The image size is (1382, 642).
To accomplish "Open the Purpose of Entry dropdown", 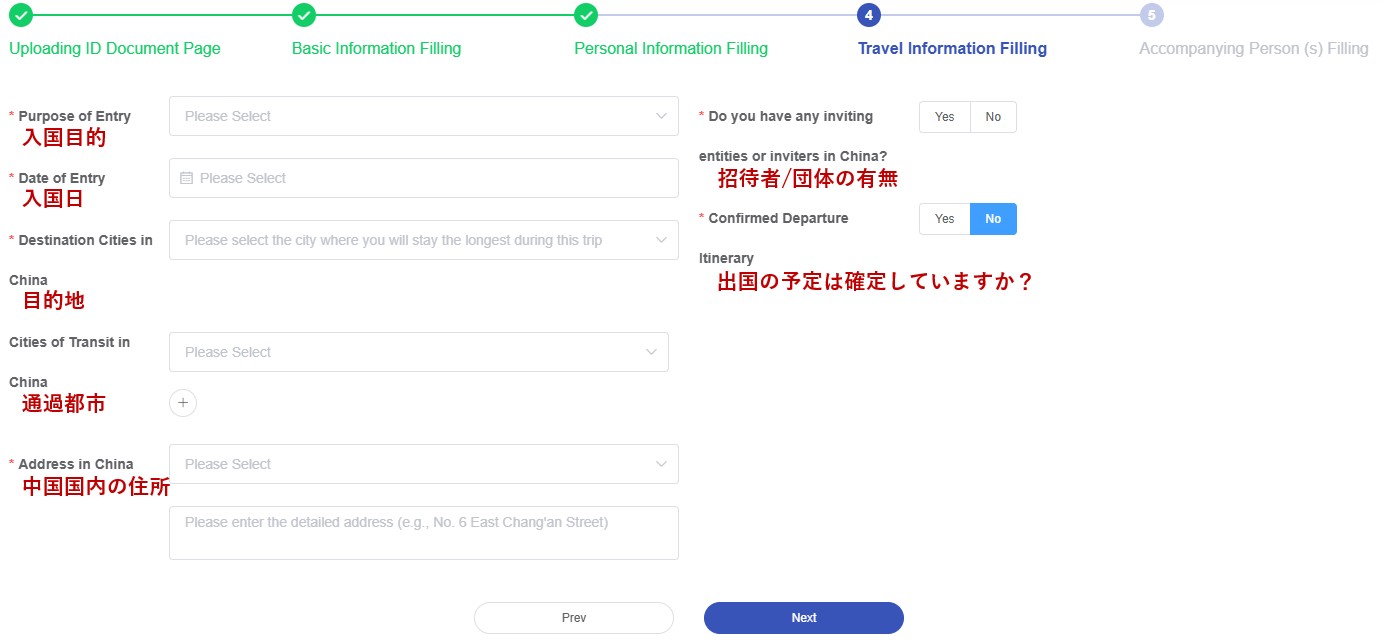I will point(423,116).
